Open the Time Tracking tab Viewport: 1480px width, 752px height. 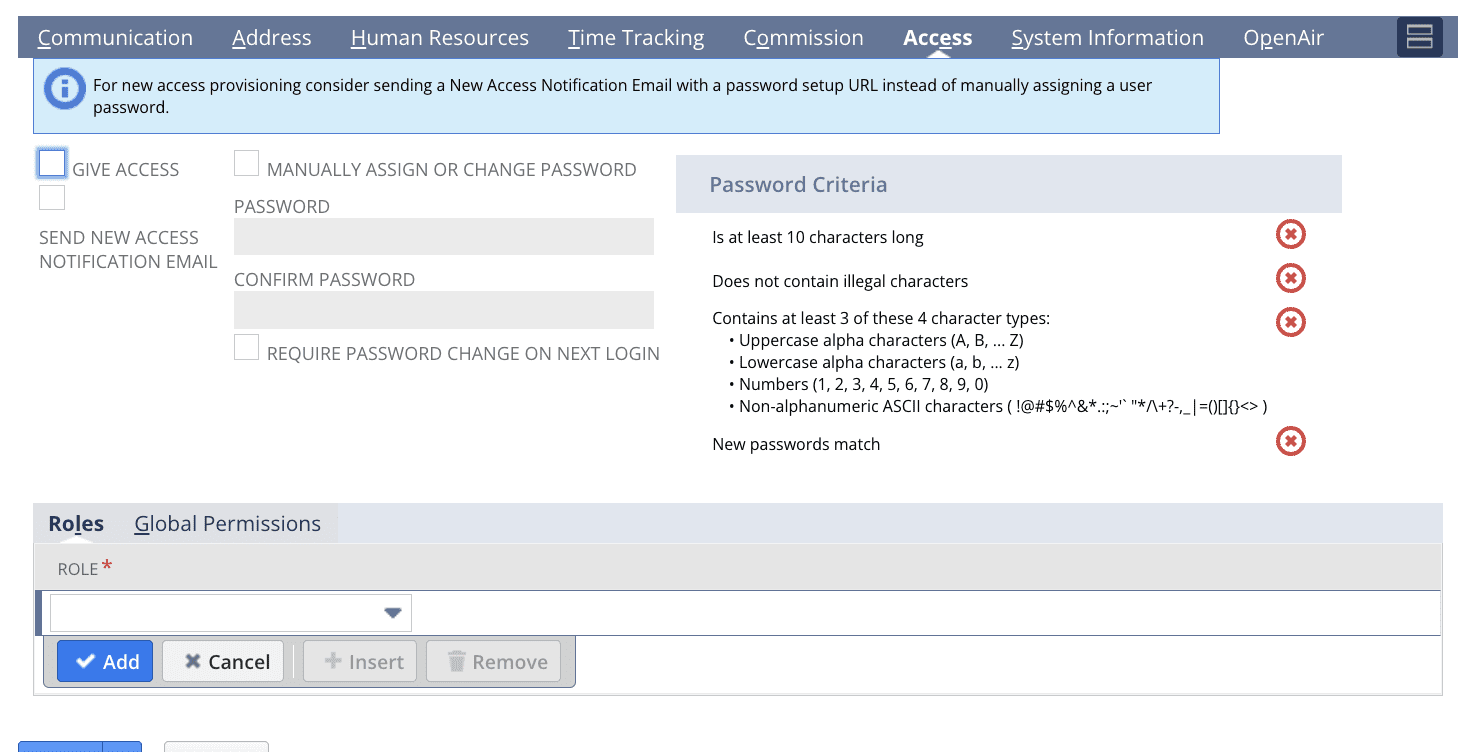click(636, 37)
